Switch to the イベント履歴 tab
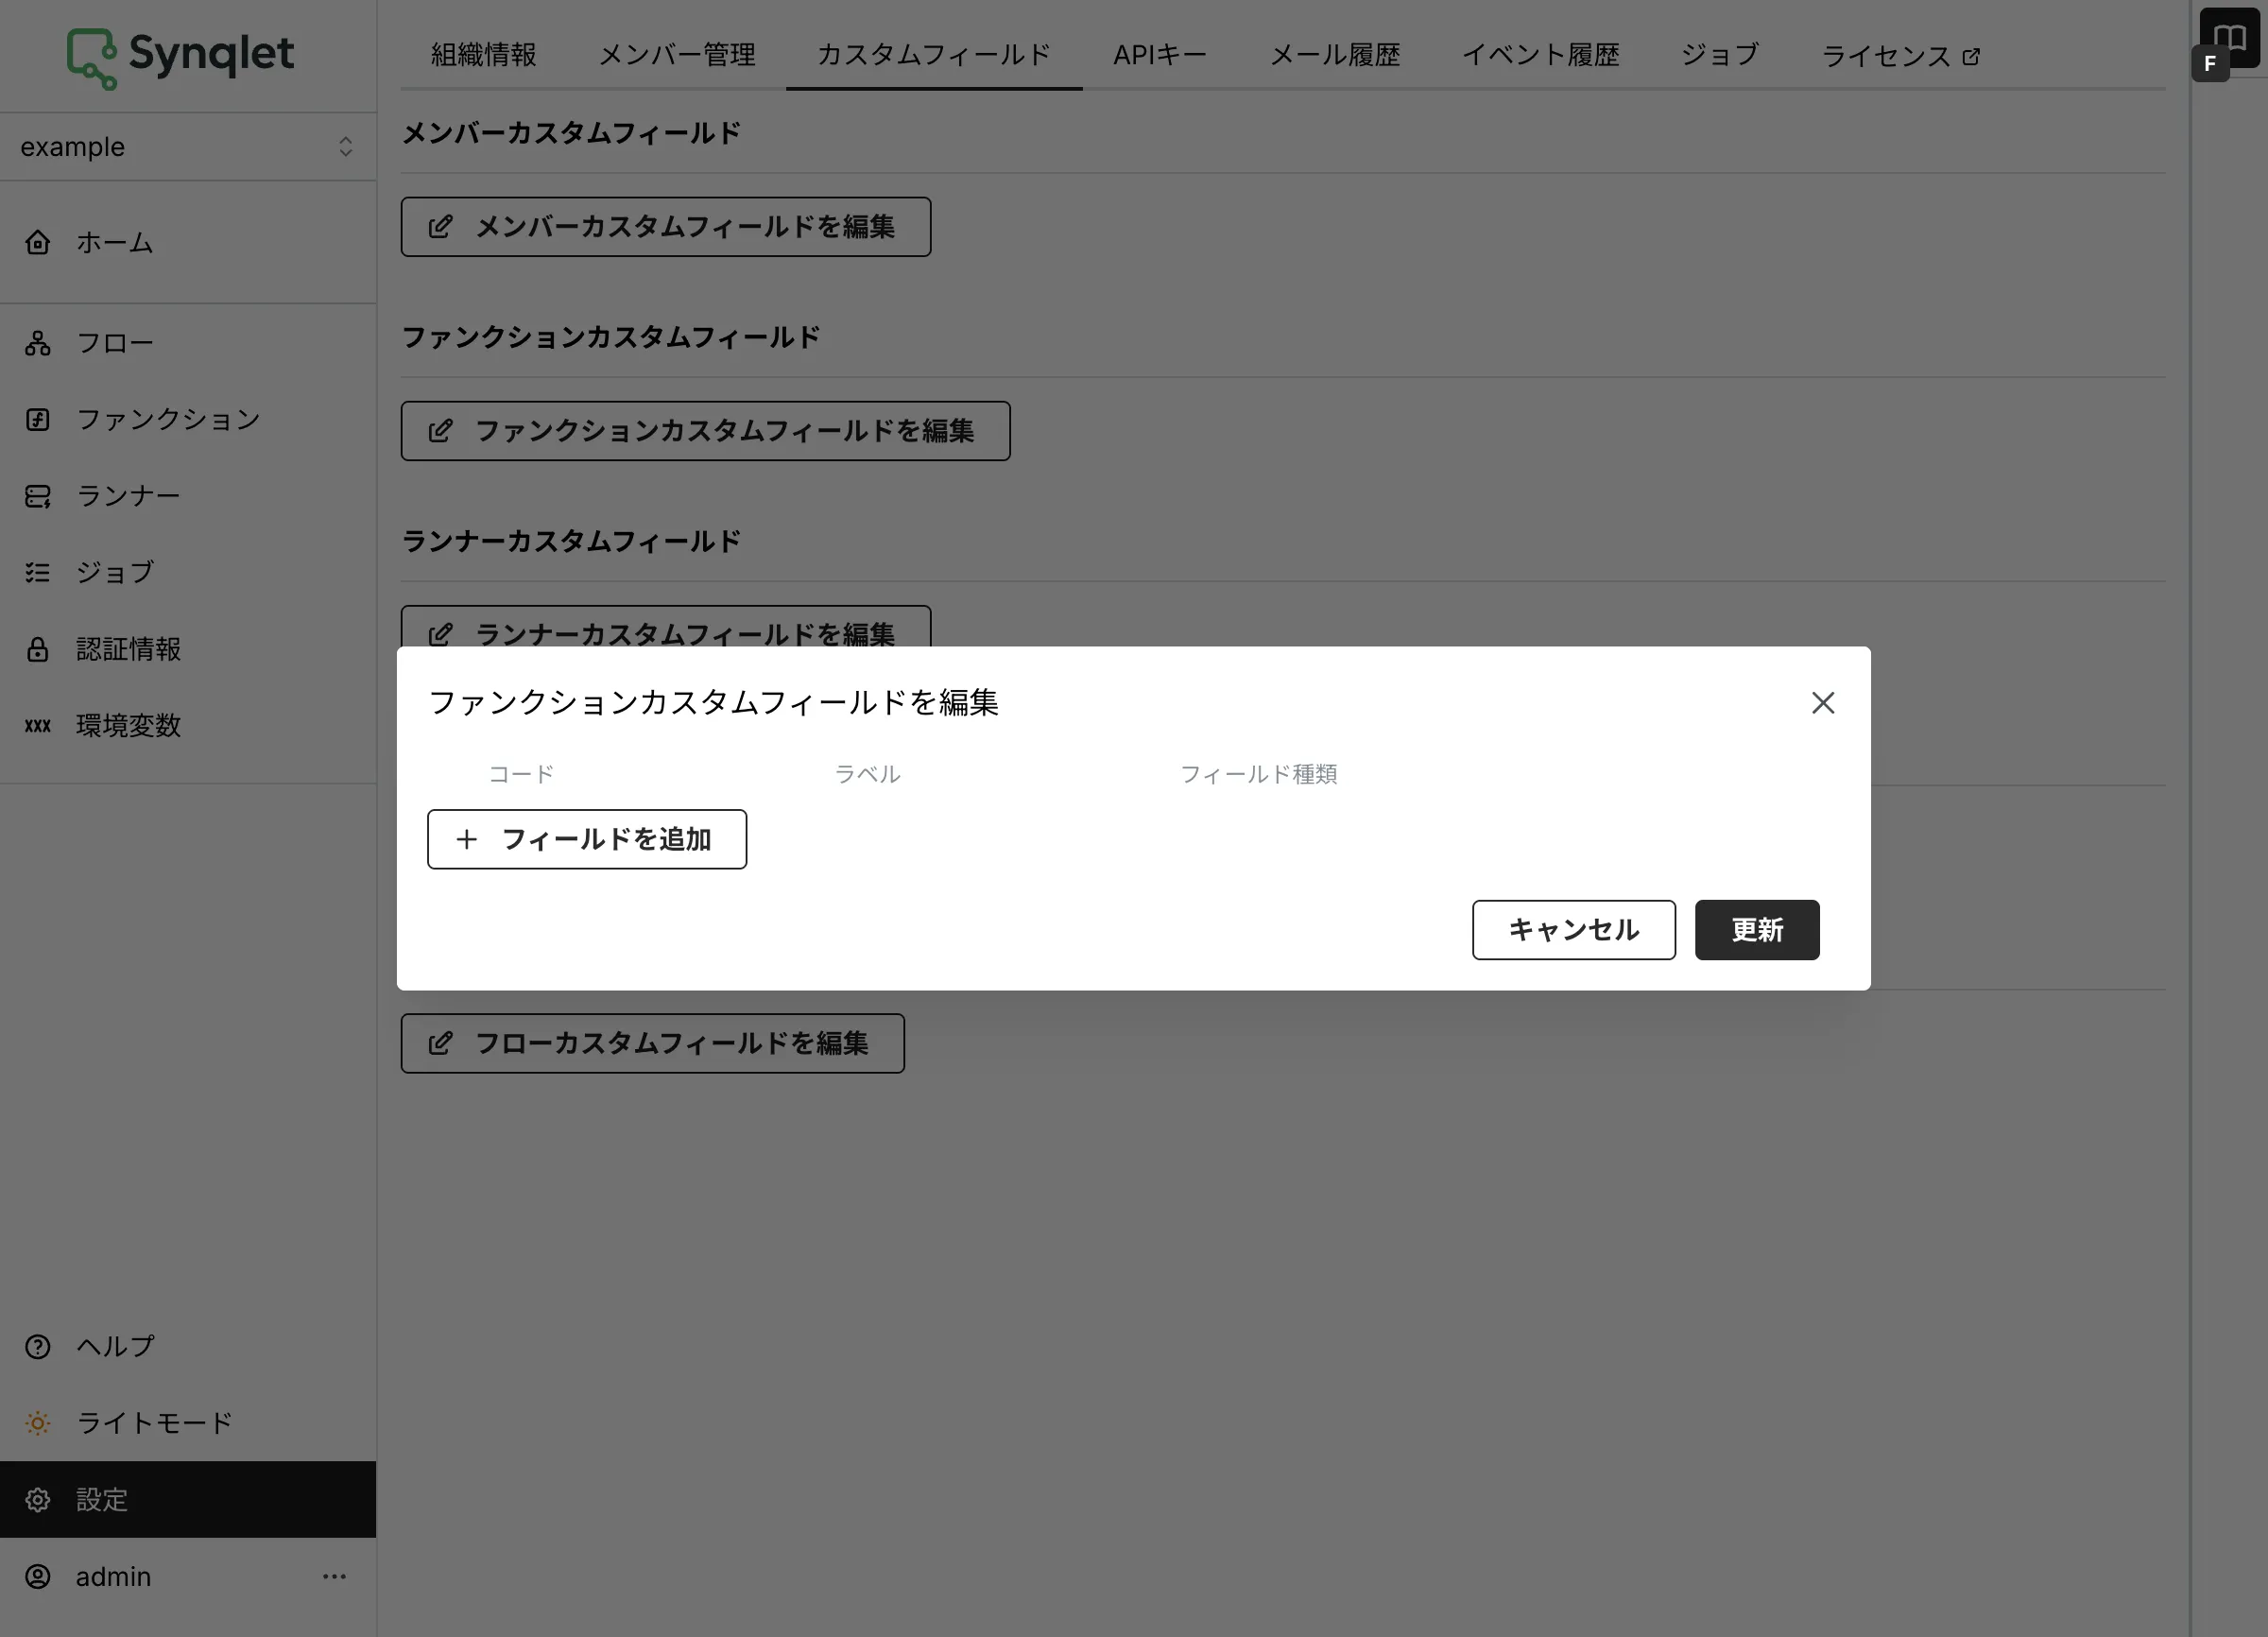 point(1541,55)
